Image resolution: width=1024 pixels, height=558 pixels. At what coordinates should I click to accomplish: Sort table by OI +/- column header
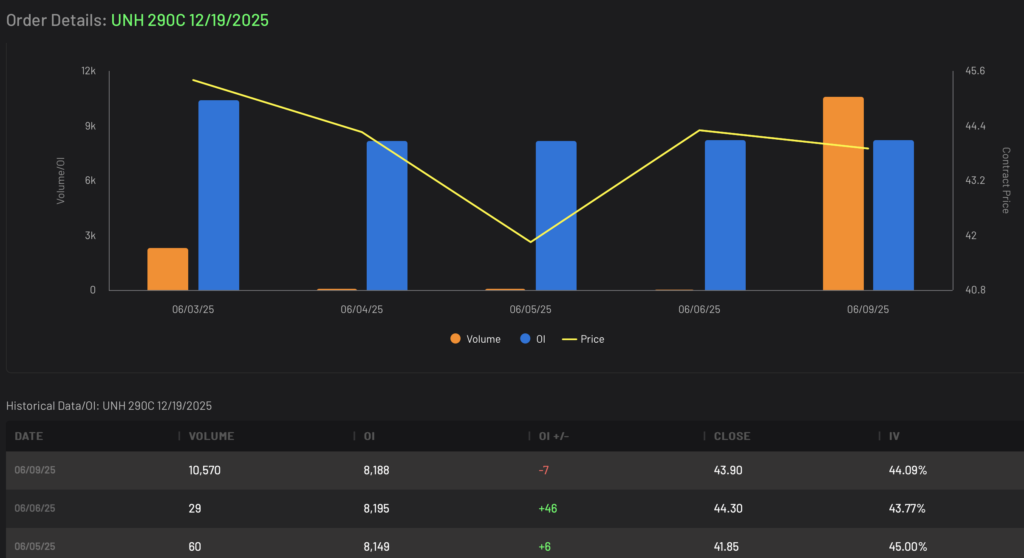coord(554,436)
